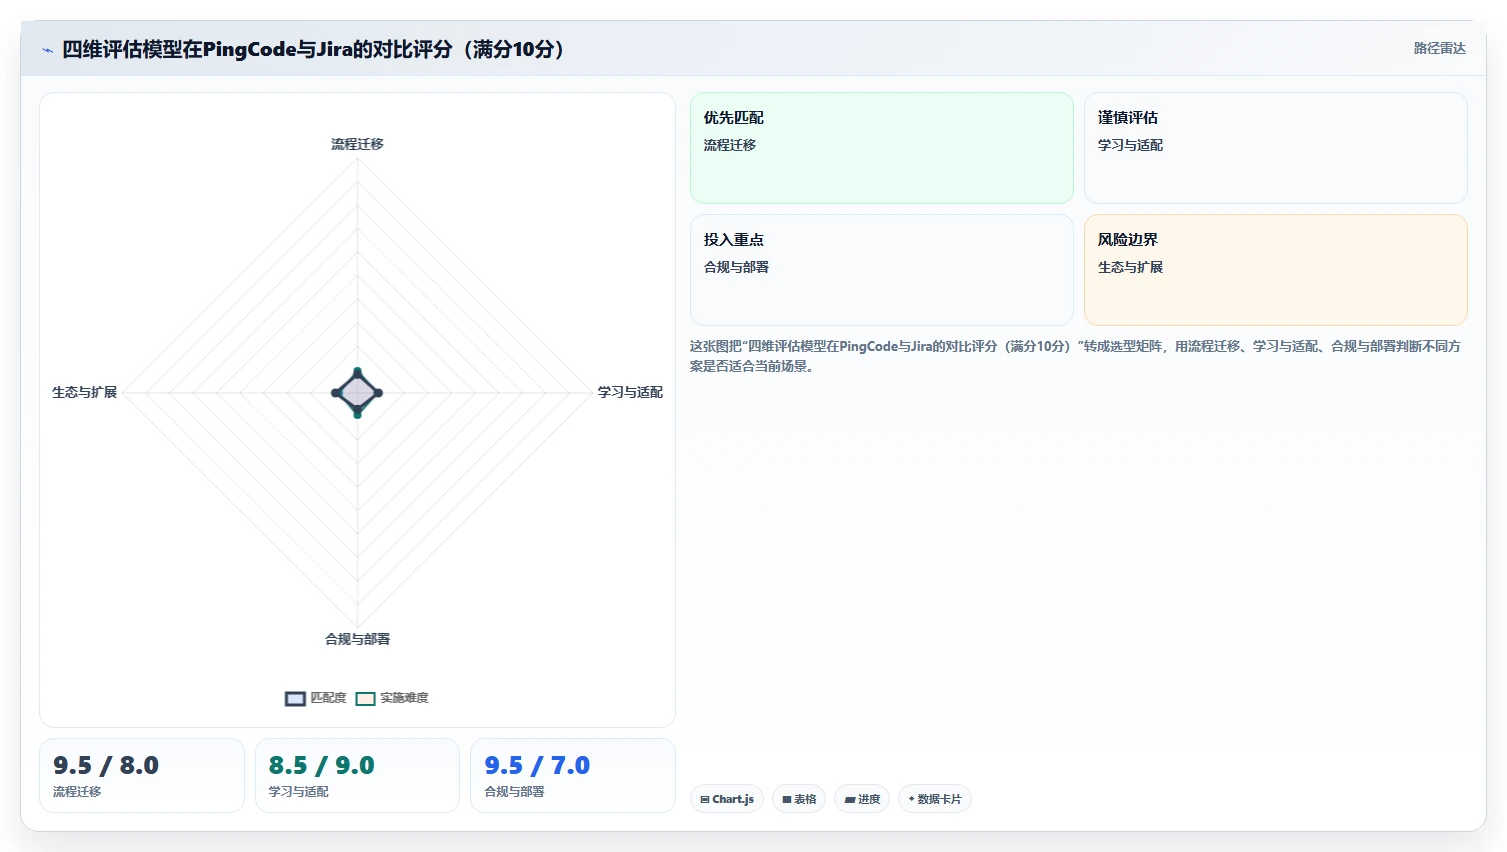The height and width of the screenshot is (852, 1507).
Task: Open the 9.5 / 7.0 合规与部署 score card
Action: click(x=573, y=775)
